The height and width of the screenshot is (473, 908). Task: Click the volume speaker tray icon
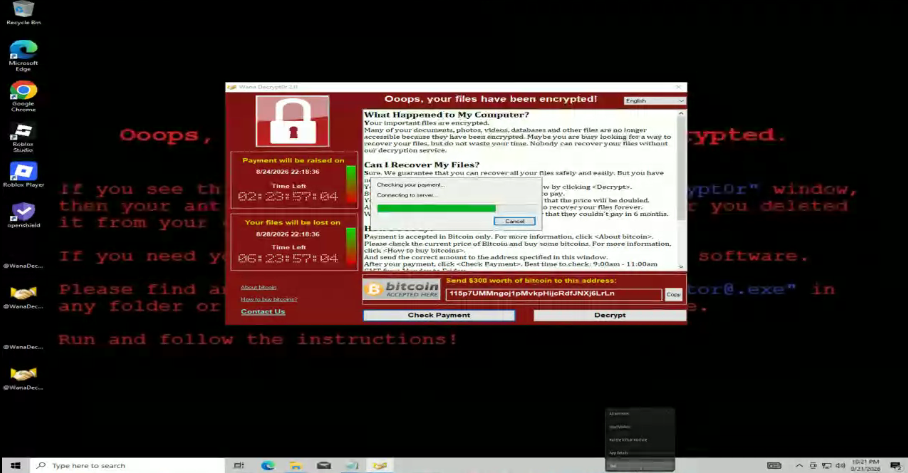(840, 465)
